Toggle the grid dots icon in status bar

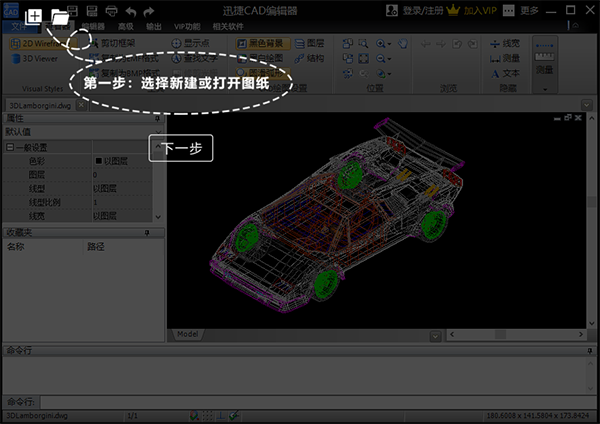(x=208, y=415)
